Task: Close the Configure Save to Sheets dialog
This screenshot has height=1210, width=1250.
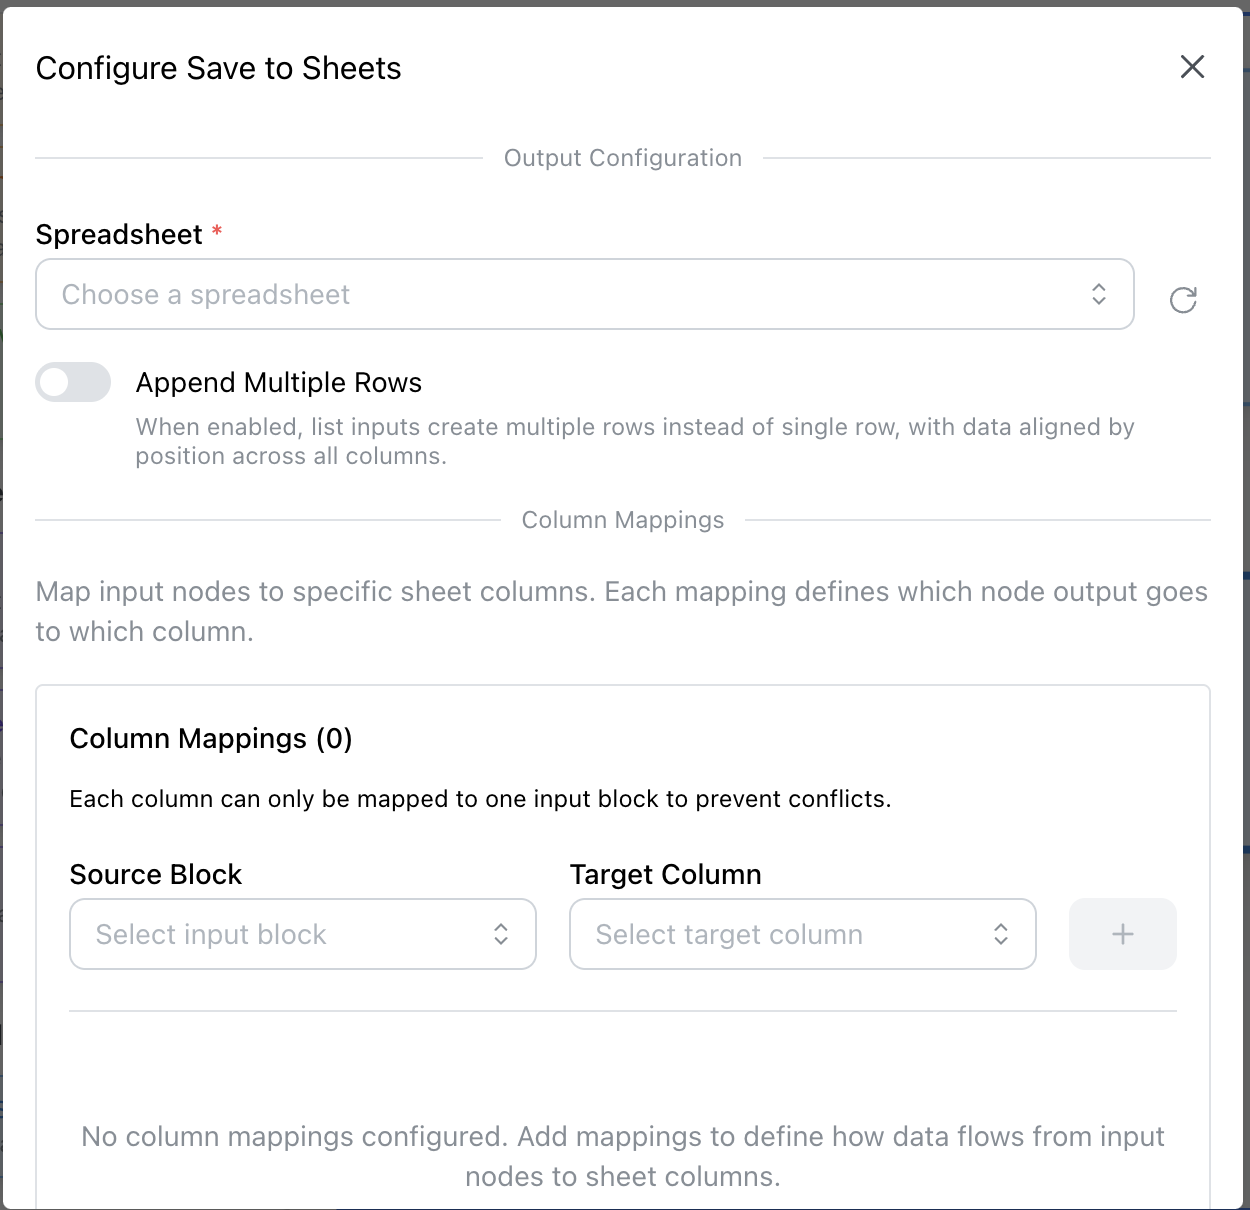Action: pos(1192,67)
